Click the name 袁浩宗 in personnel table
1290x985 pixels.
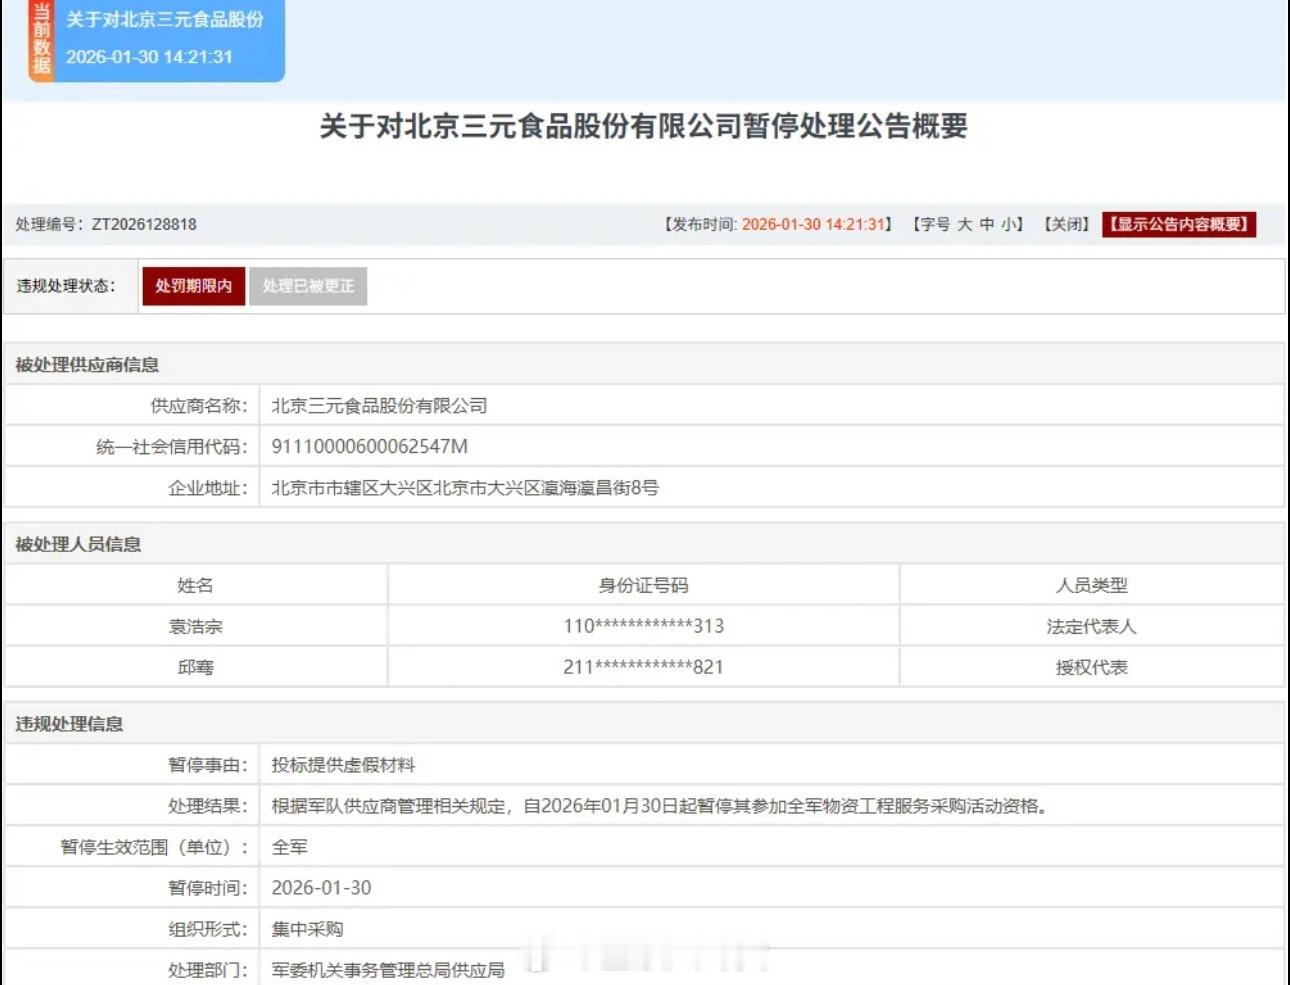point(196,626)
